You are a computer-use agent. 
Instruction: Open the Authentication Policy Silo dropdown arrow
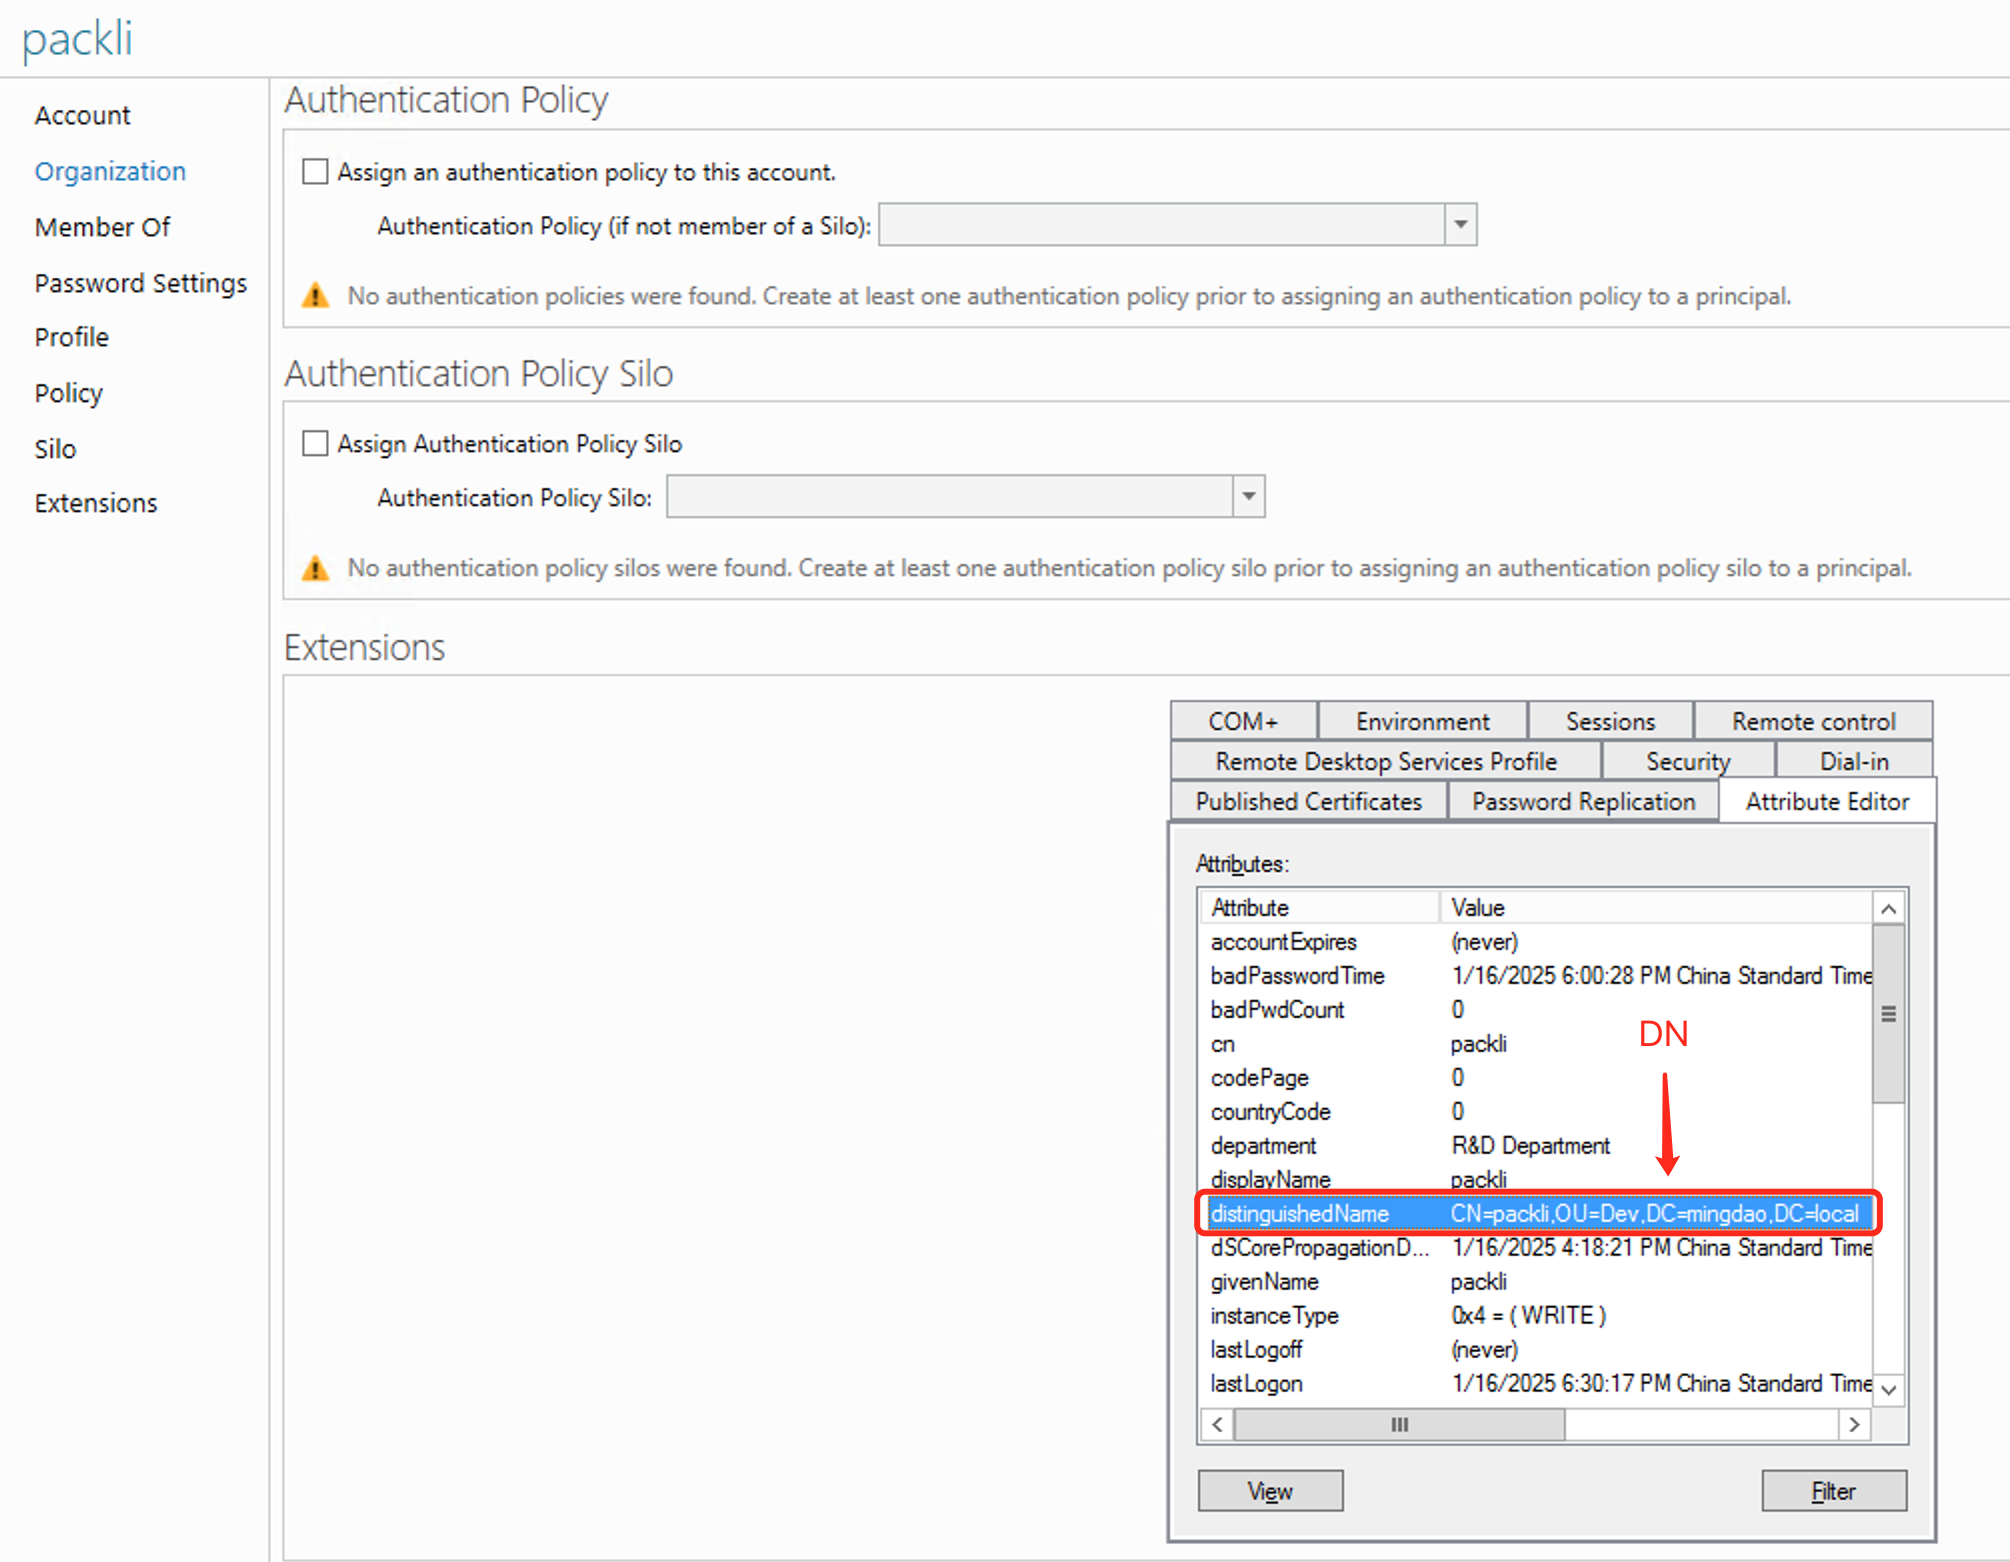pos(1248,497)
